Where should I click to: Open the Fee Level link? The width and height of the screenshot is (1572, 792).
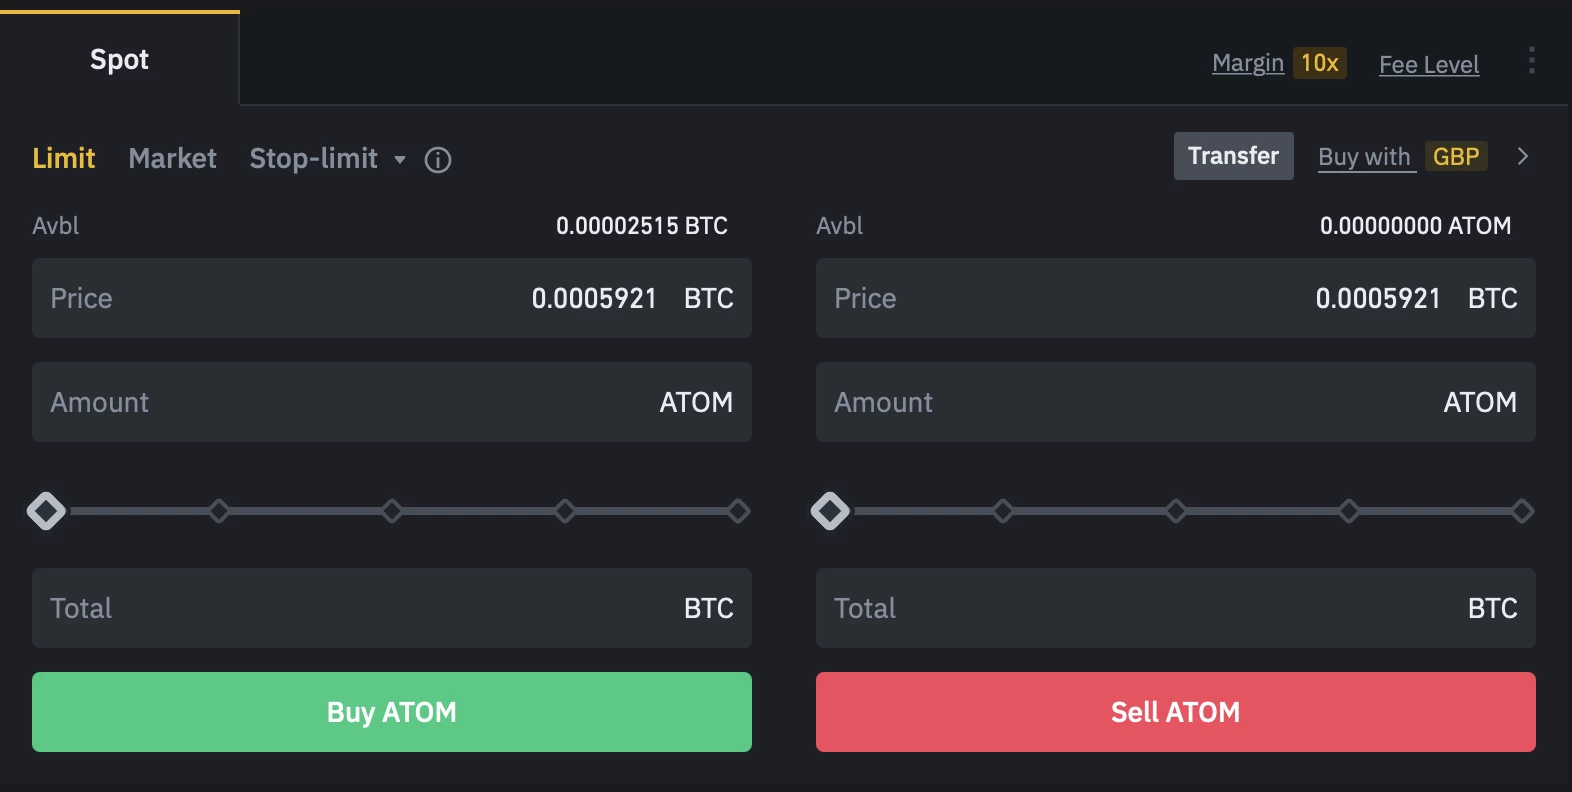click(1428, 65)
